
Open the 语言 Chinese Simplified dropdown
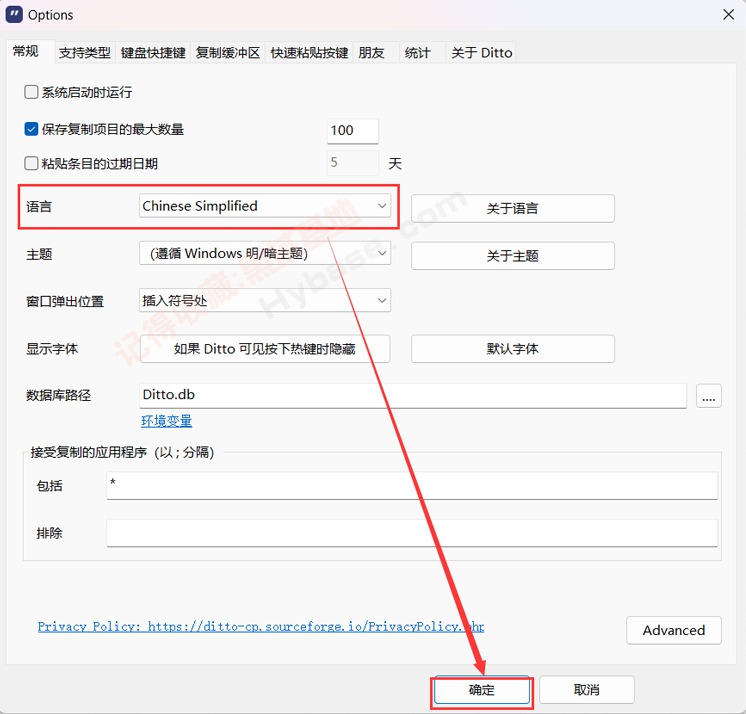(x=265, y=206)
